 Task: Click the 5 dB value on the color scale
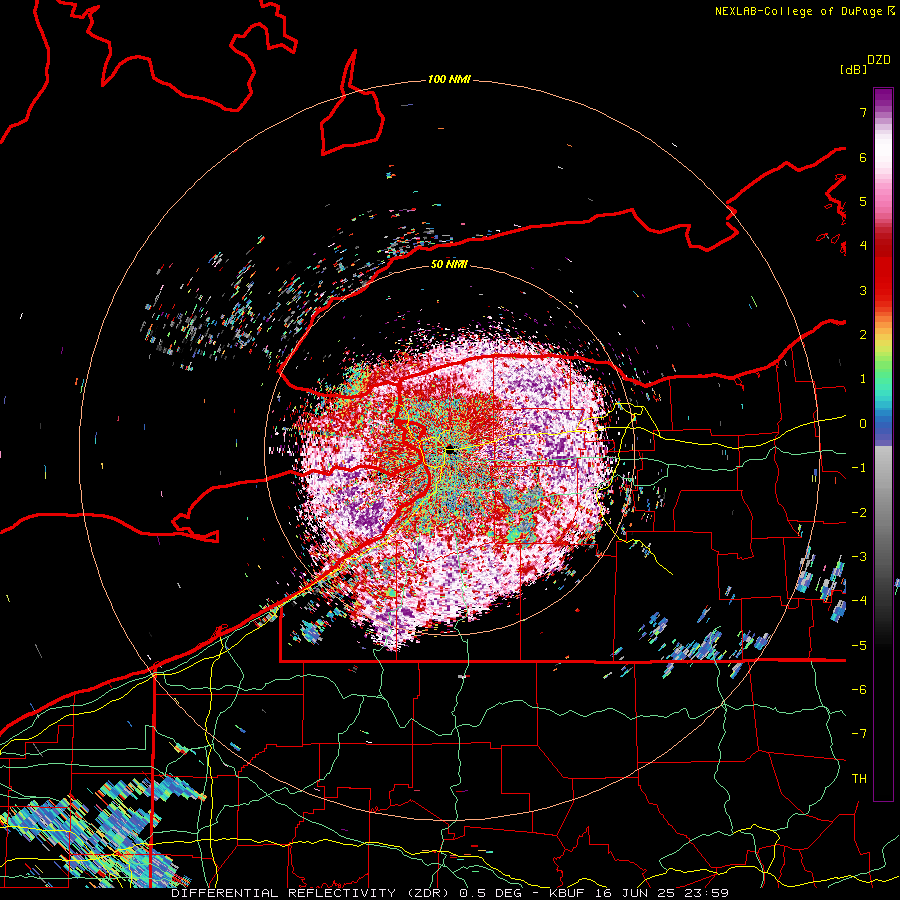863,201
